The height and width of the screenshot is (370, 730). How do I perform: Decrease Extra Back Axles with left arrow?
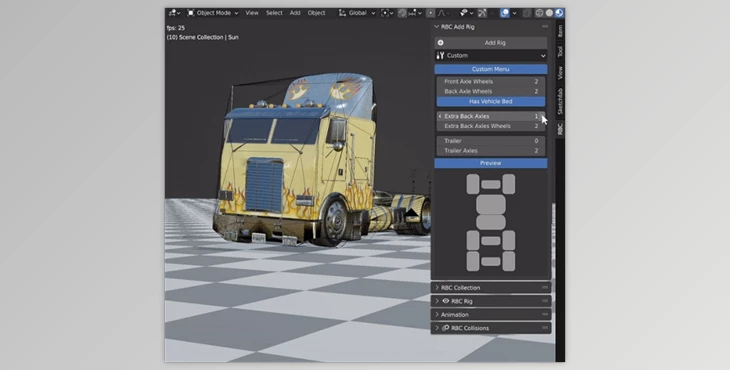click(440, 116)
